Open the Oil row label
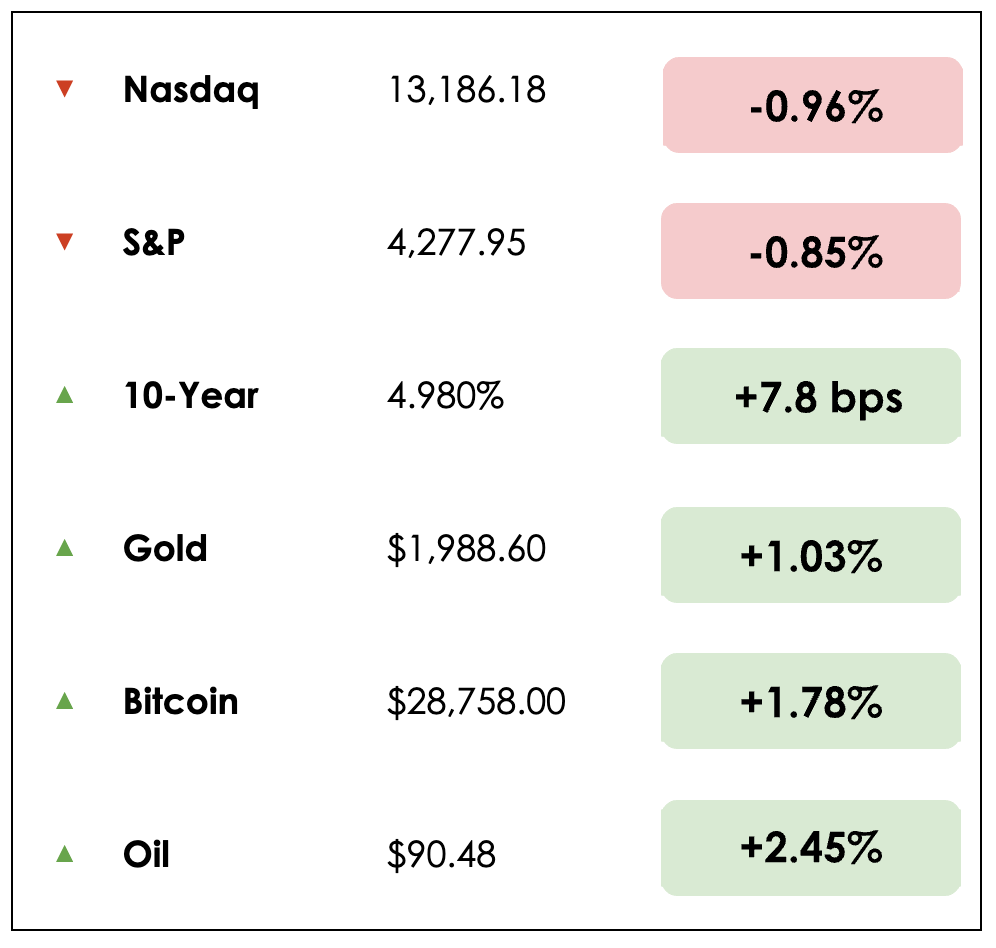 (x=146, y=854)
